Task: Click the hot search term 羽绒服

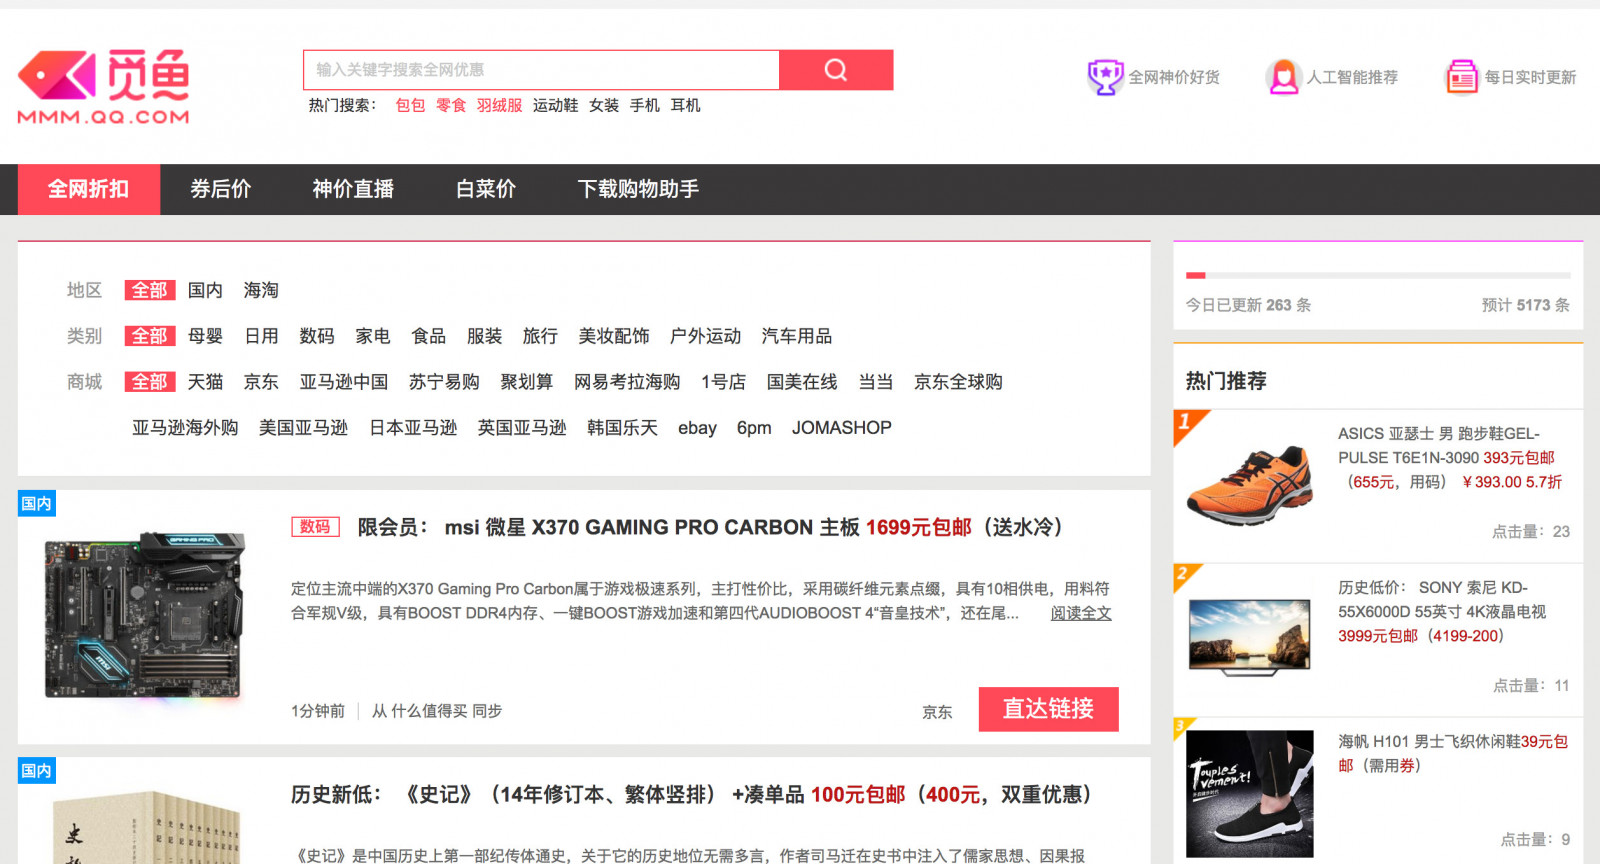Action: click(499, 105)
